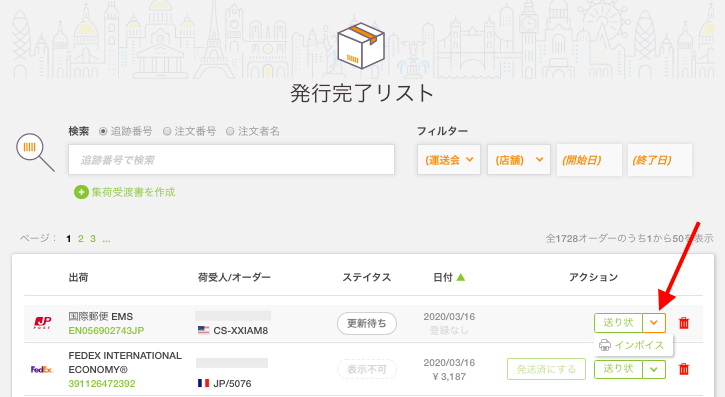Click the FedEx carrier logo
This screenshot has width=725, height=397.
42,369
